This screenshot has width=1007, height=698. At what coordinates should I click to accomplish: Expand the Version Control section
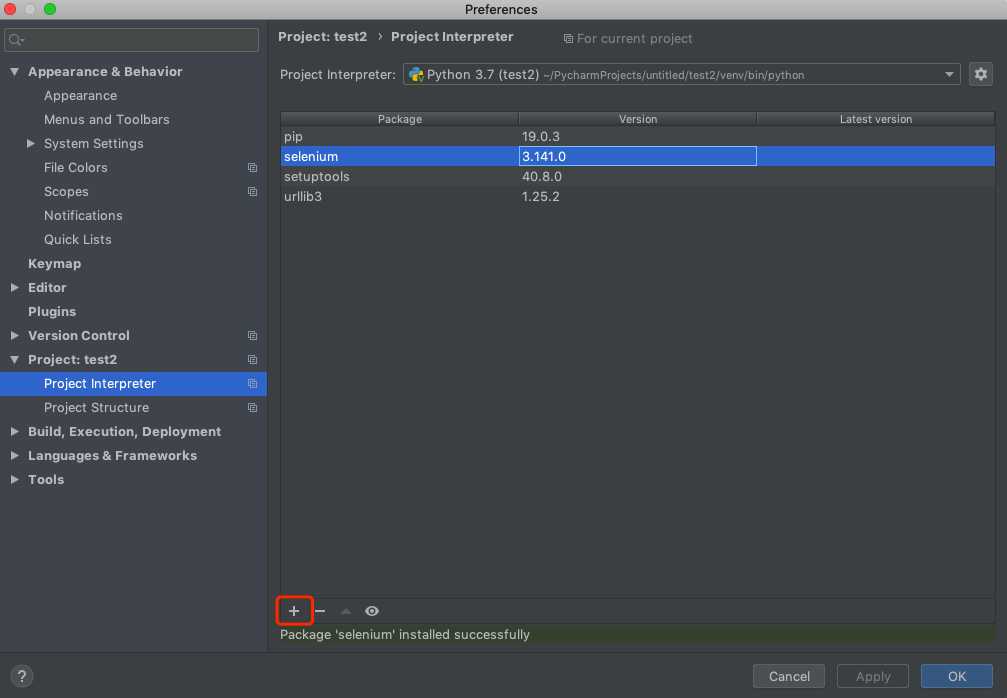[x=14, y=335]
